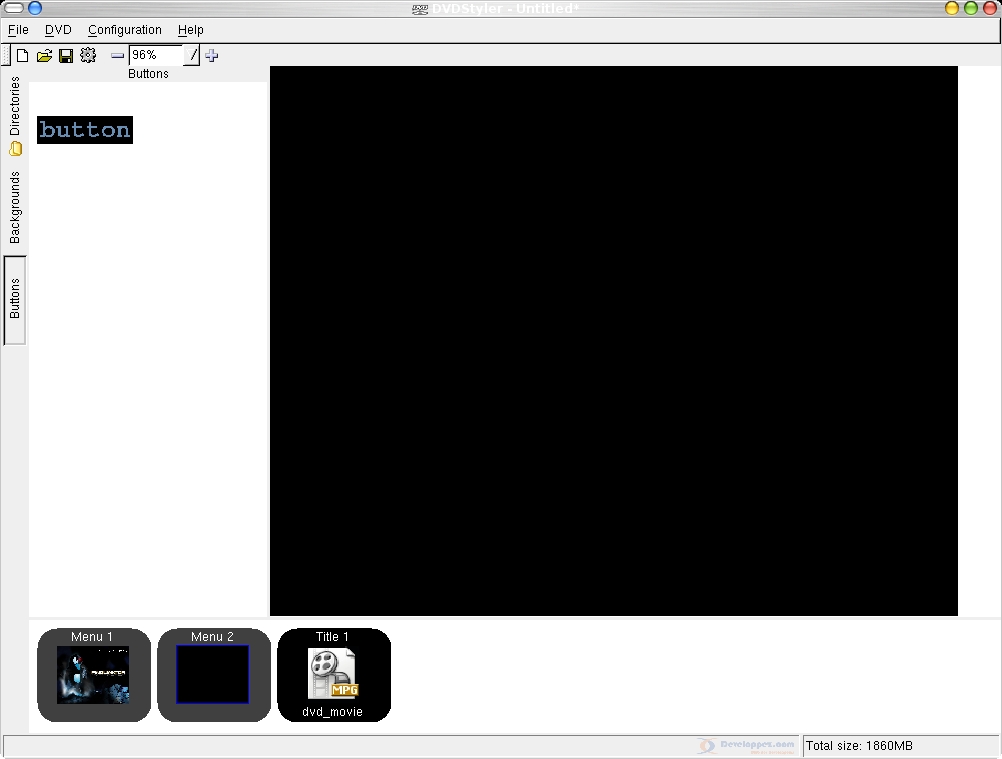The height and width of the screenshot is (759, 1002).
Task: Select the Buttons side tab
Action: 15,299
